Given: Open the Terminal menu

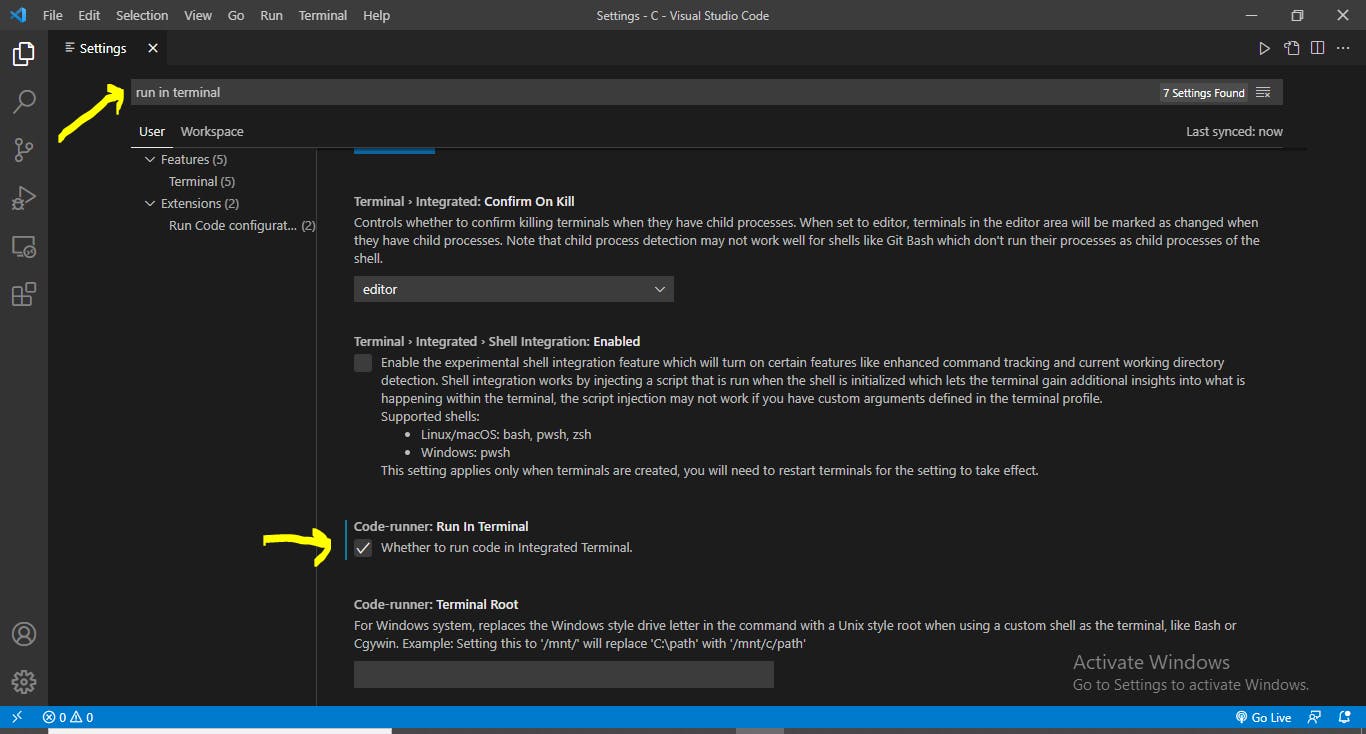Looking at the screenshot, I should [x=323, y=15].
